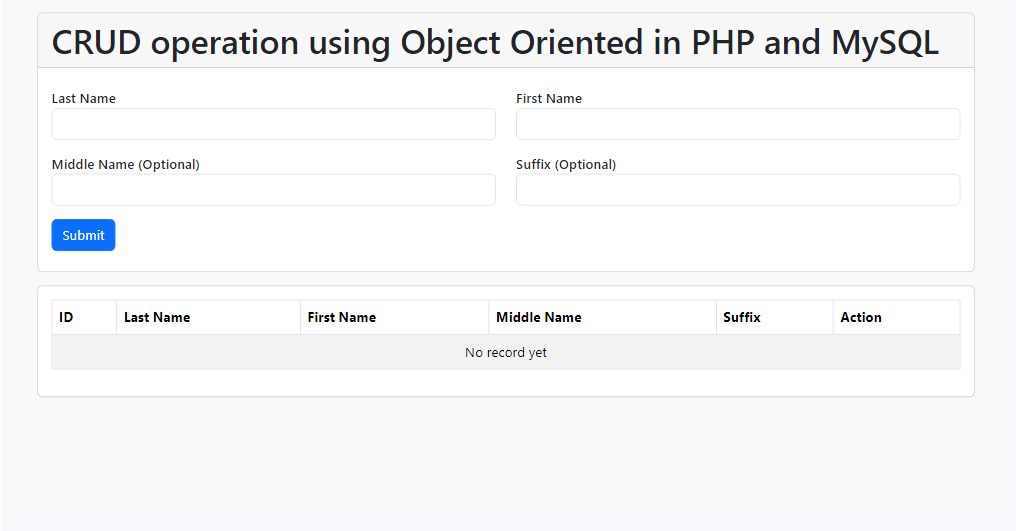Click the Last Name input field
The image size is (1016, 531).
273,124
